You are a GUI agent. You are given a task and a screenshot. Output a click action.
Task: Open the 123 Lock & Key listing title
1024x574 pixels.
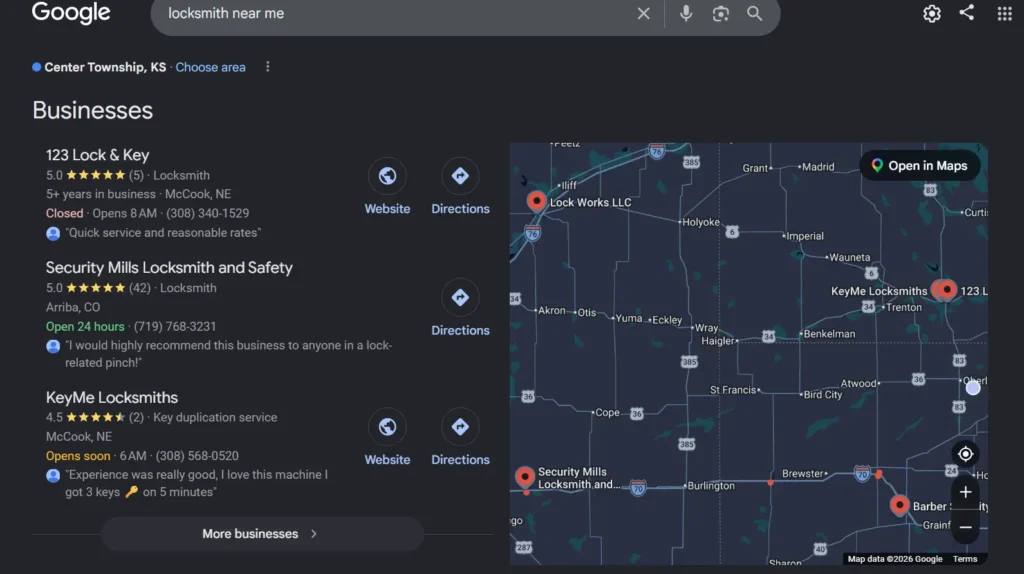click(x=97, y=155)
